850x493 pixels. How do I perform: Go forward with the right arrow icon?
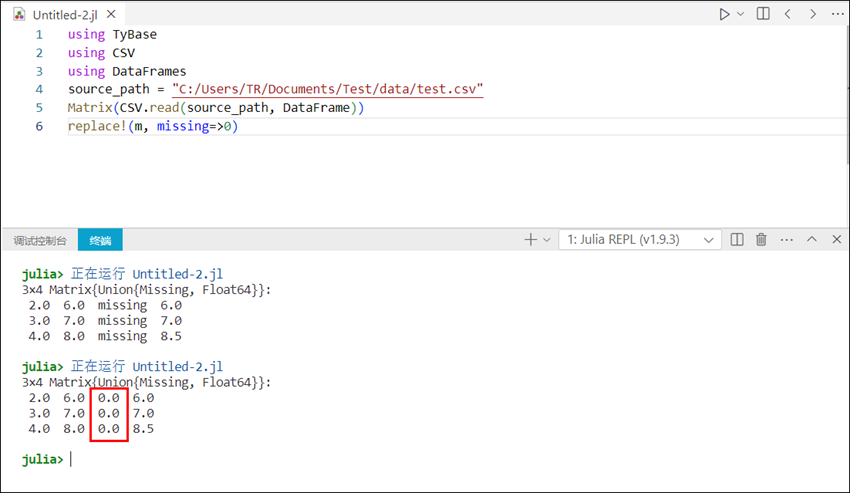813,14
